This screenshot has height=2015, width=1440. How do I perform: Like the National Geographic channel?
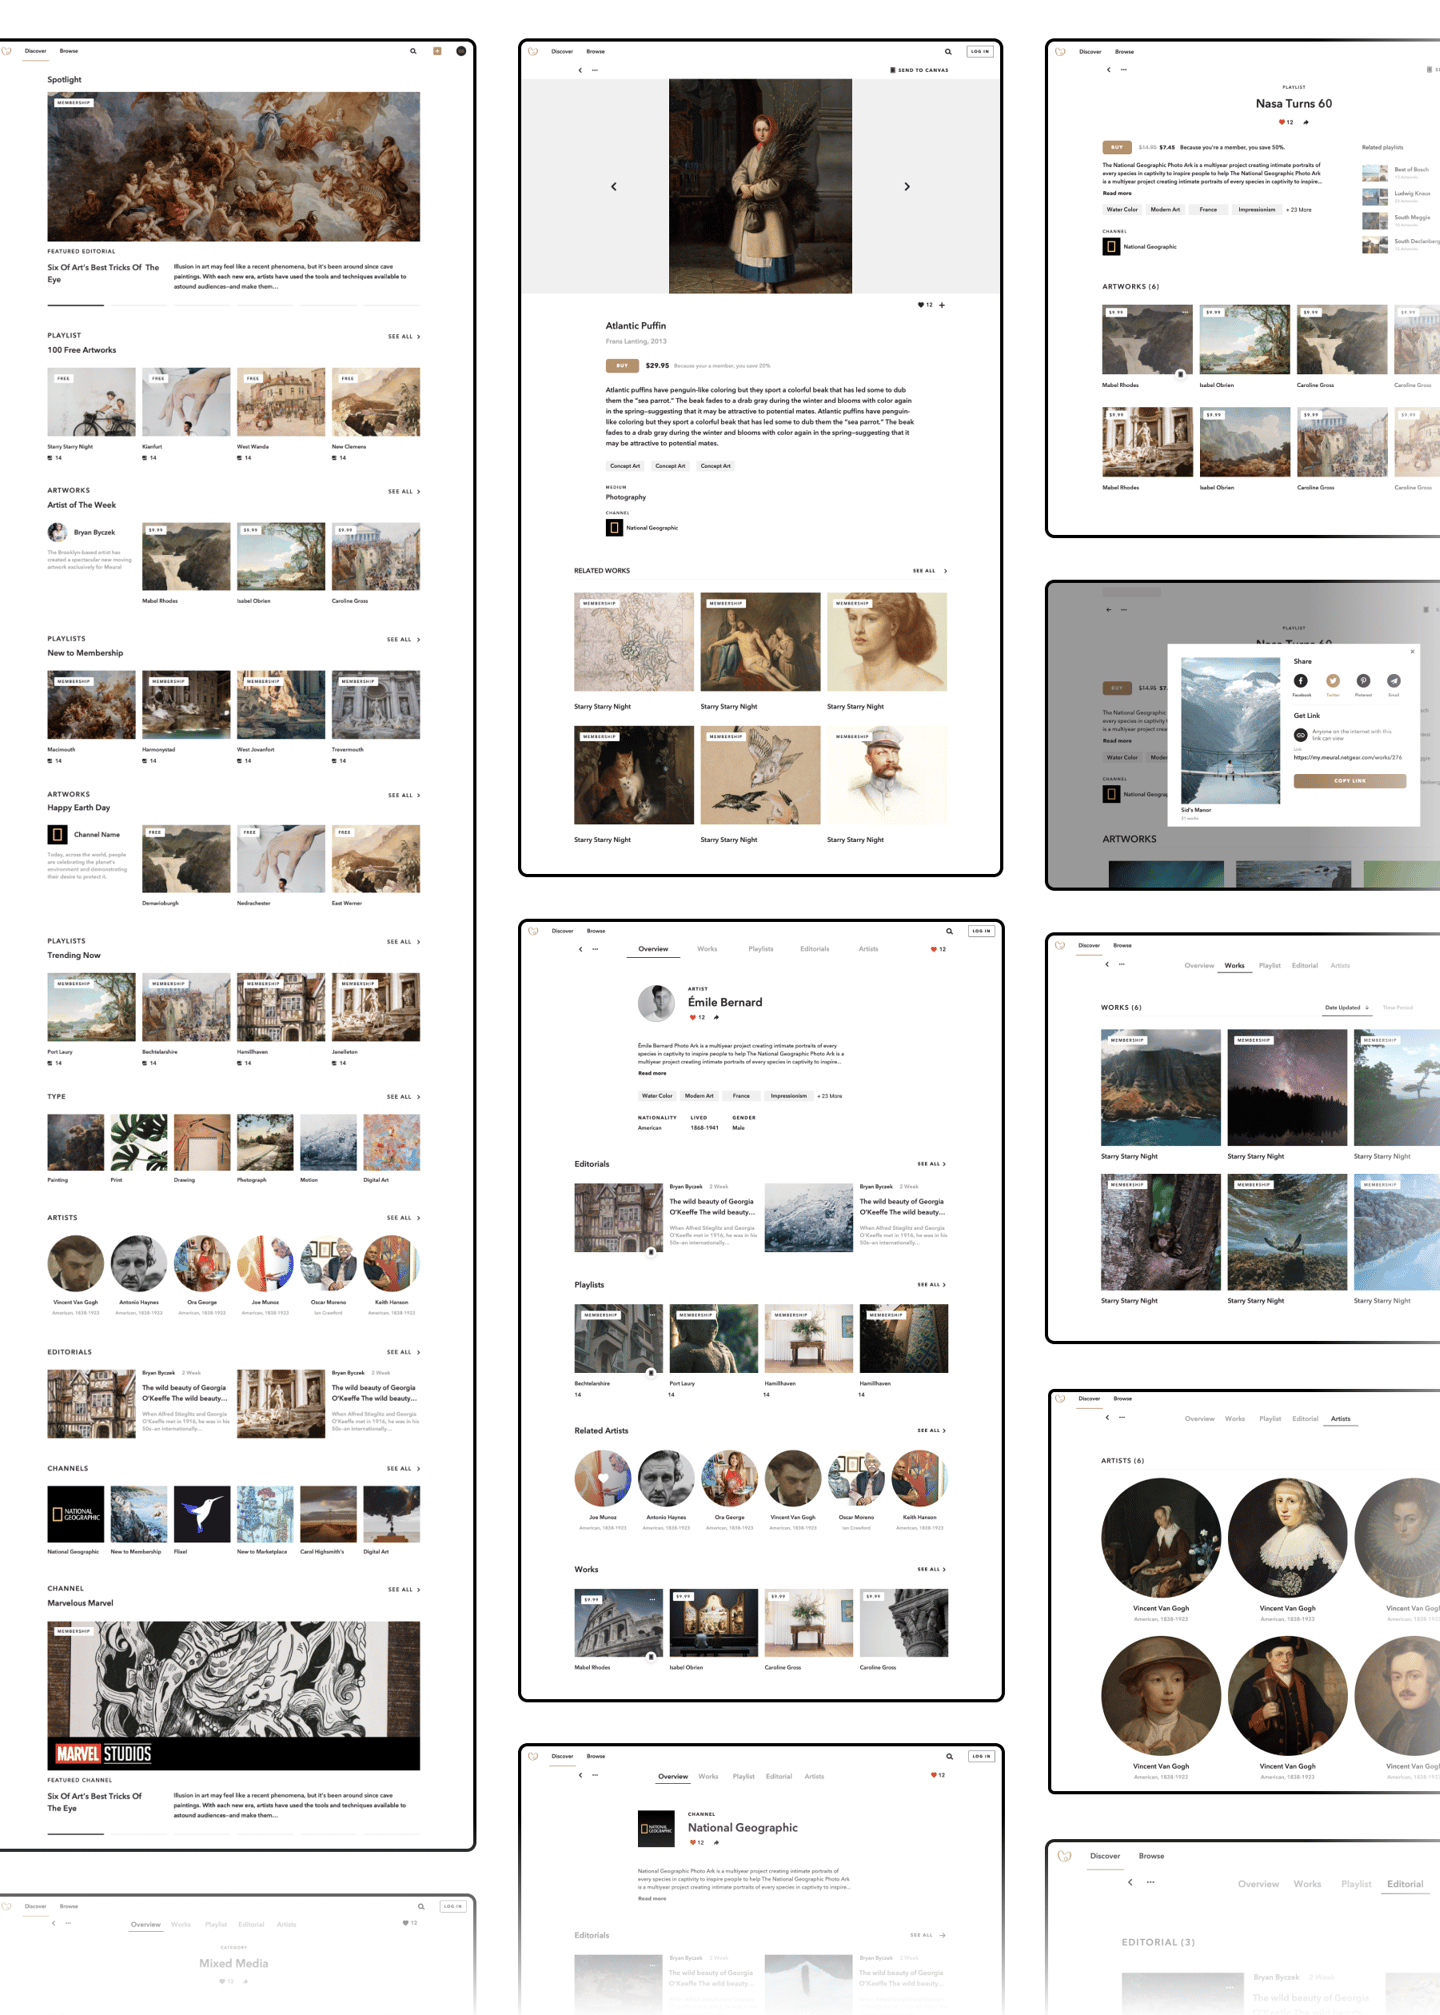coord(692,1842)
